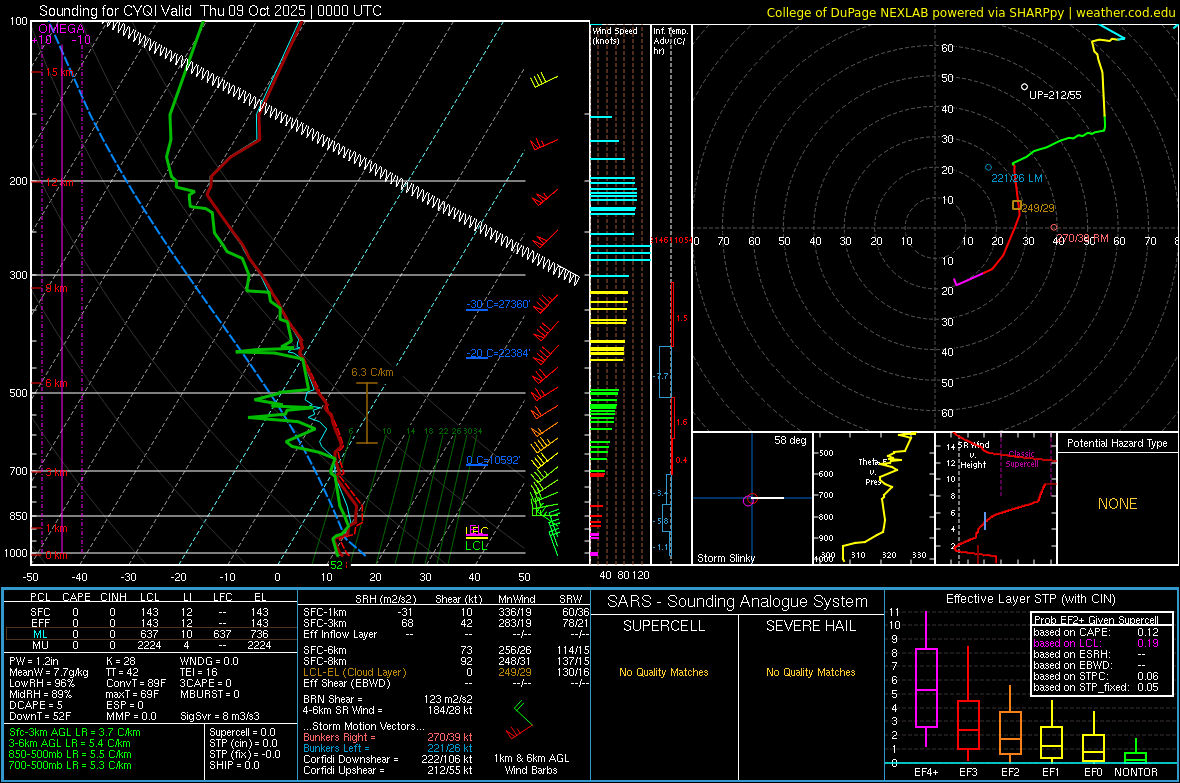The width and height of the screenshot is (1180, 783).
Task: Click the 'Theta-E v. Pres' plot label
Action: coord(873,471)
